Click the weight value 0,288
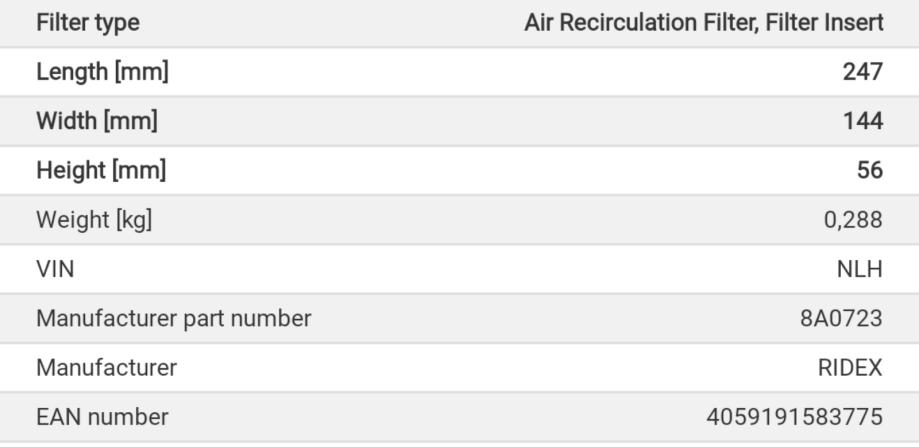Image resolution: width=919 pixels, height=447 pixels. (x=853, y=220)
